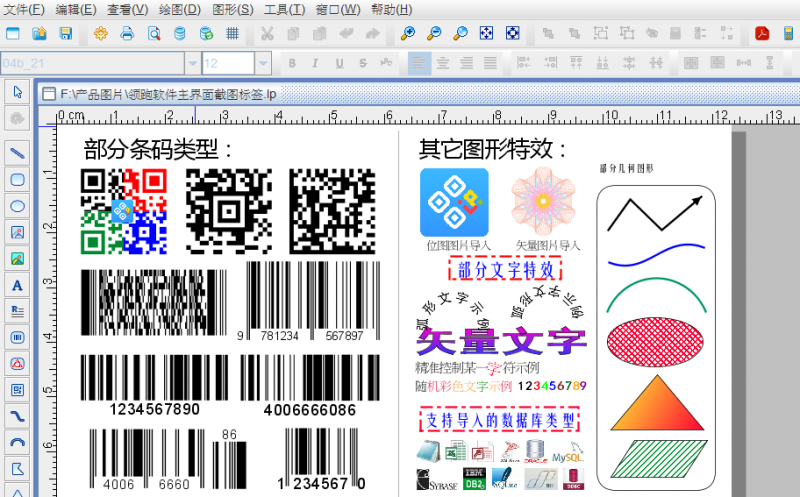Toggle the grid display
This screenshot has height=497, width=800.
[232, 34]
